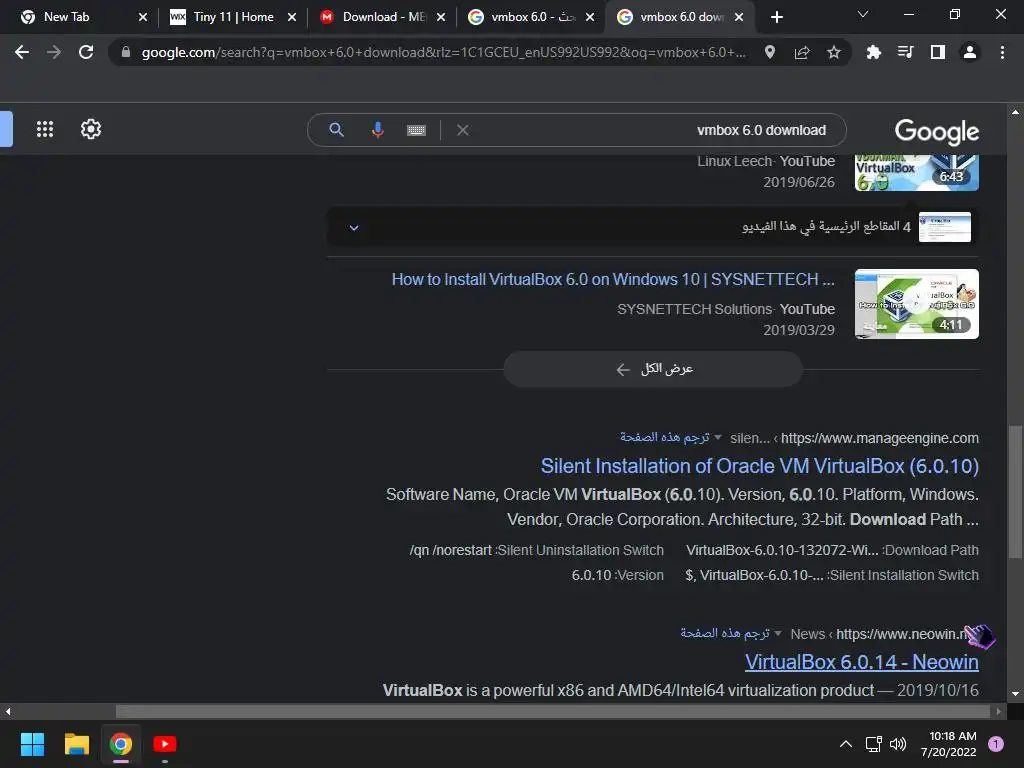
Task: Open Google search settings gear
Action: [x=91, y=129]
